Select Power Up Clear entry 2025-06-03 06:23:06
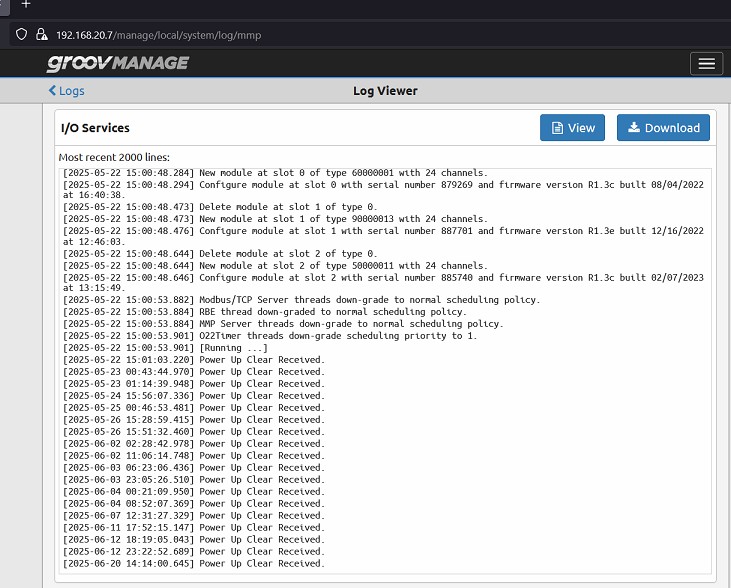731x588 pixels. 193,468
